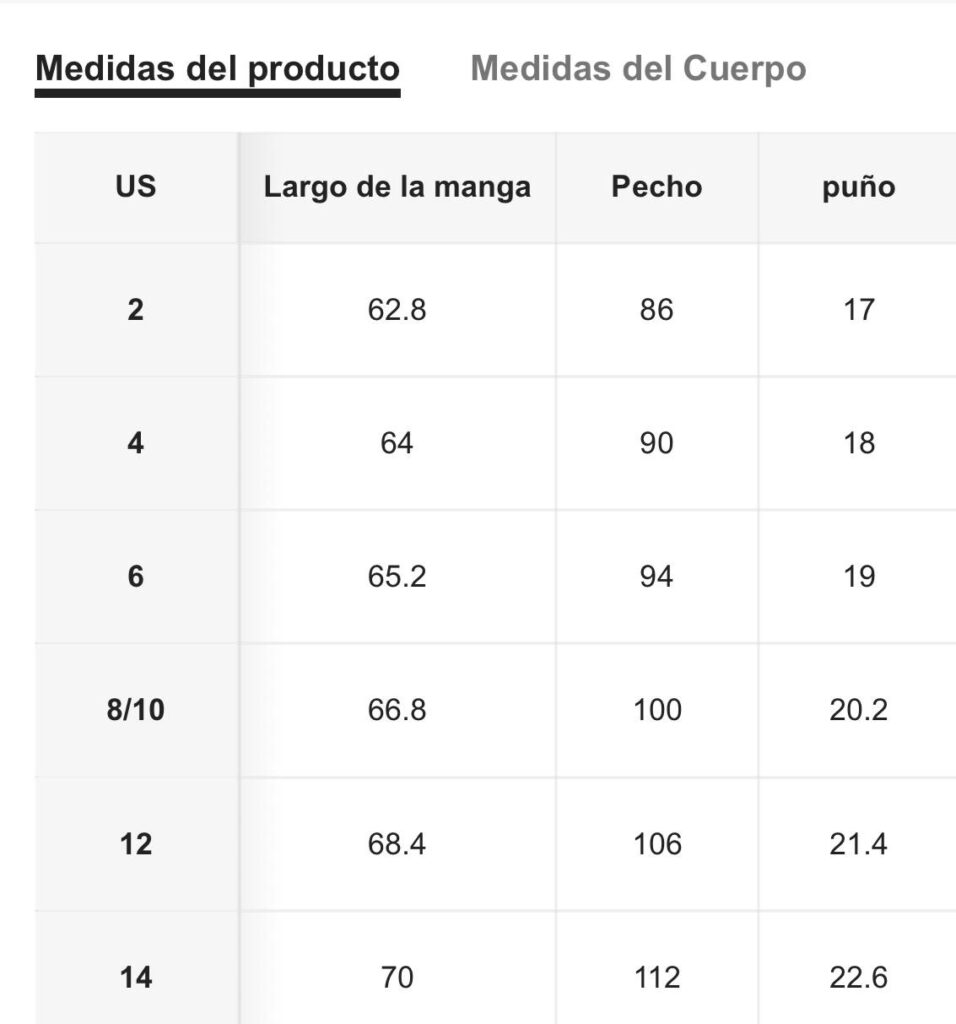Click sleeve length value 68.4
This screenshot has height=1024, width=956.
(396, 844)
